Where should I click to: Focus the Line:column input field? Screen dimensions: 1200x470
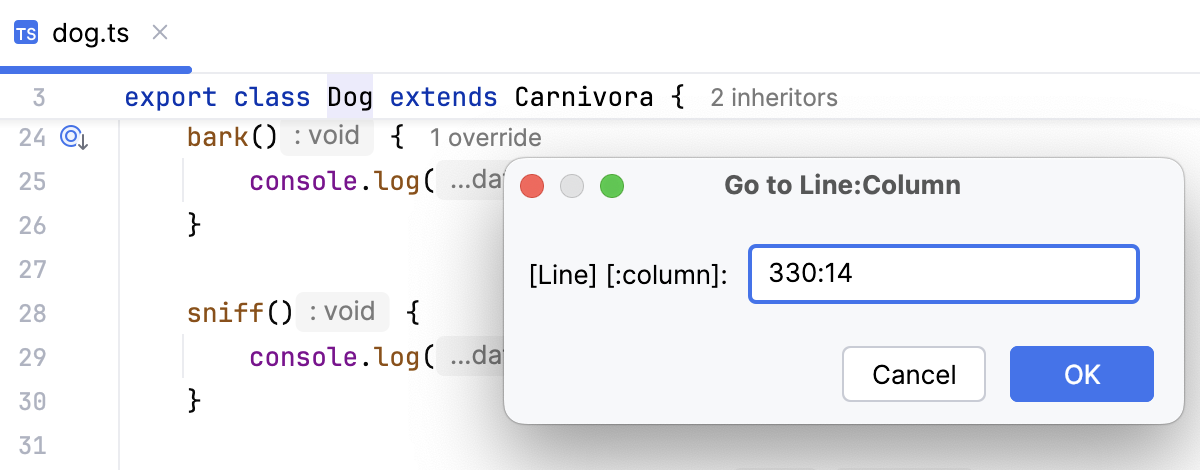pos(943,274)
